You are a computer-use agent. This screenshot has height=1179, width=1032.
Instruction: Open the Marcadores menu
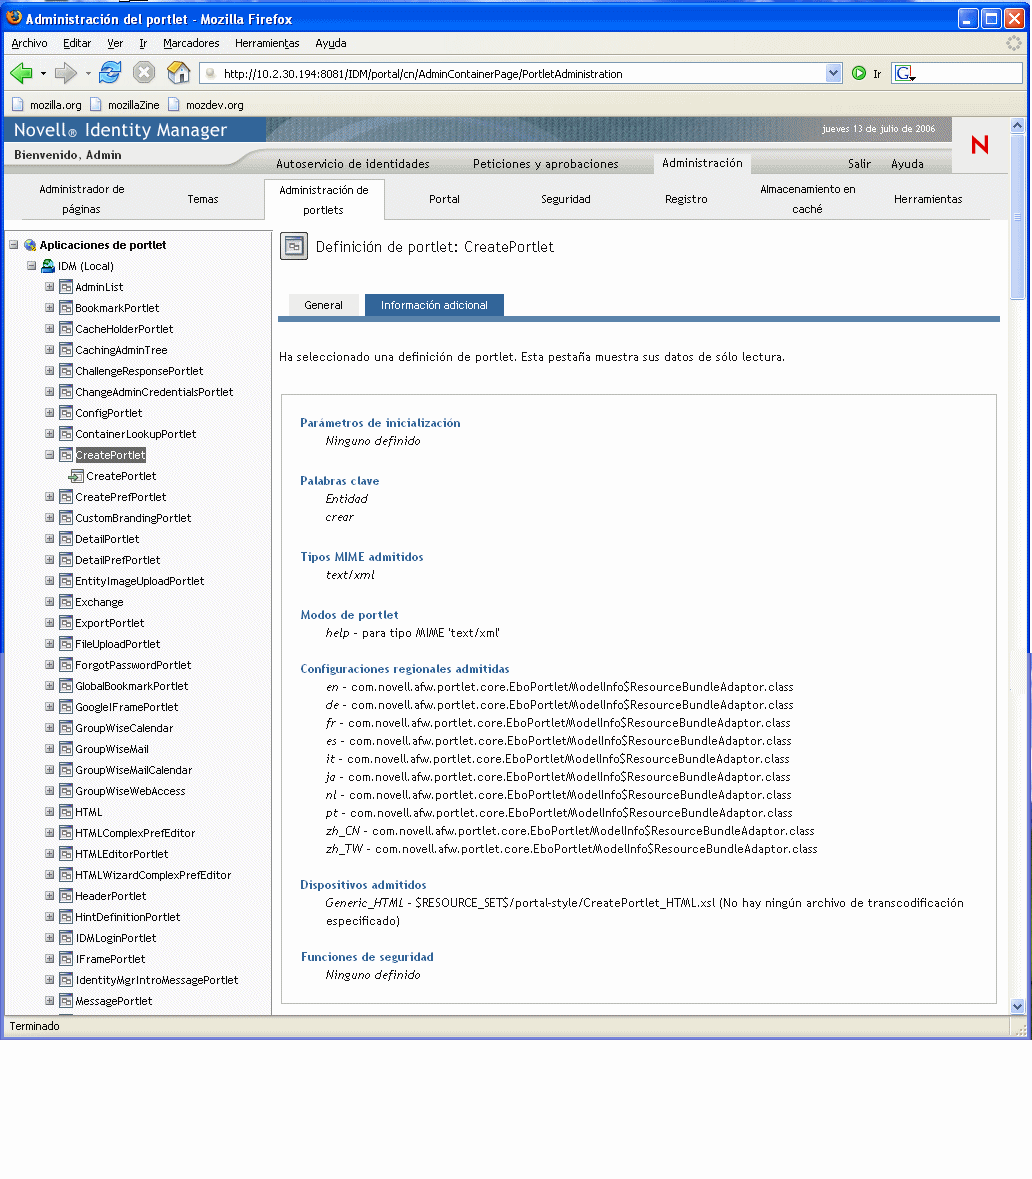[191, 44]
